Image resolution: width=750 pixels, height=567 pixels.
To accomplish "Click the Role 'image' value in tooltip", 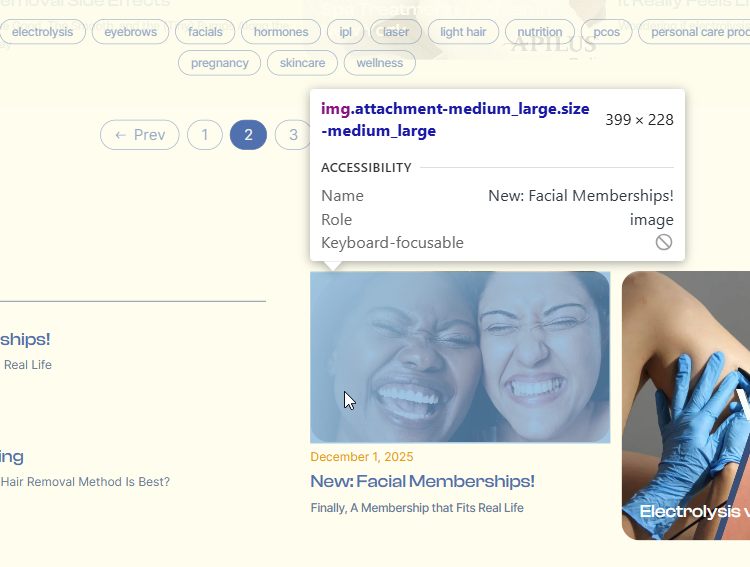I will pos(651,220).
